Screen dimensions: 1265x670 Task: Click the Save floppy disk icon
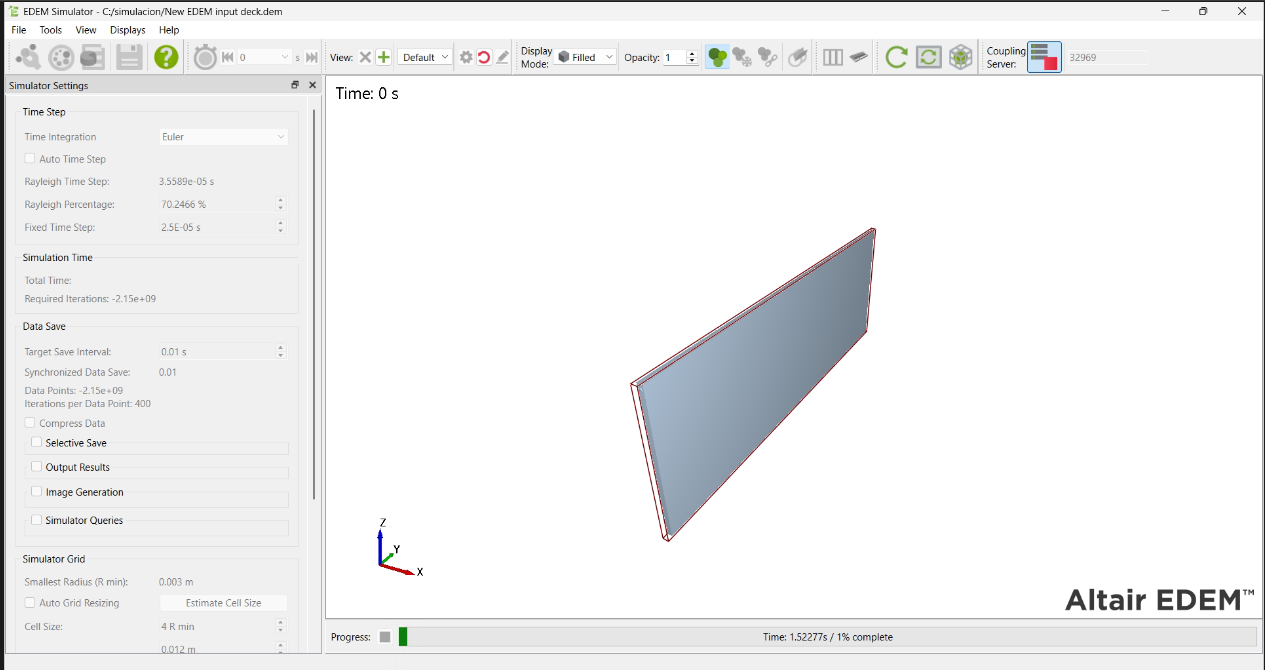coord(128,57)
